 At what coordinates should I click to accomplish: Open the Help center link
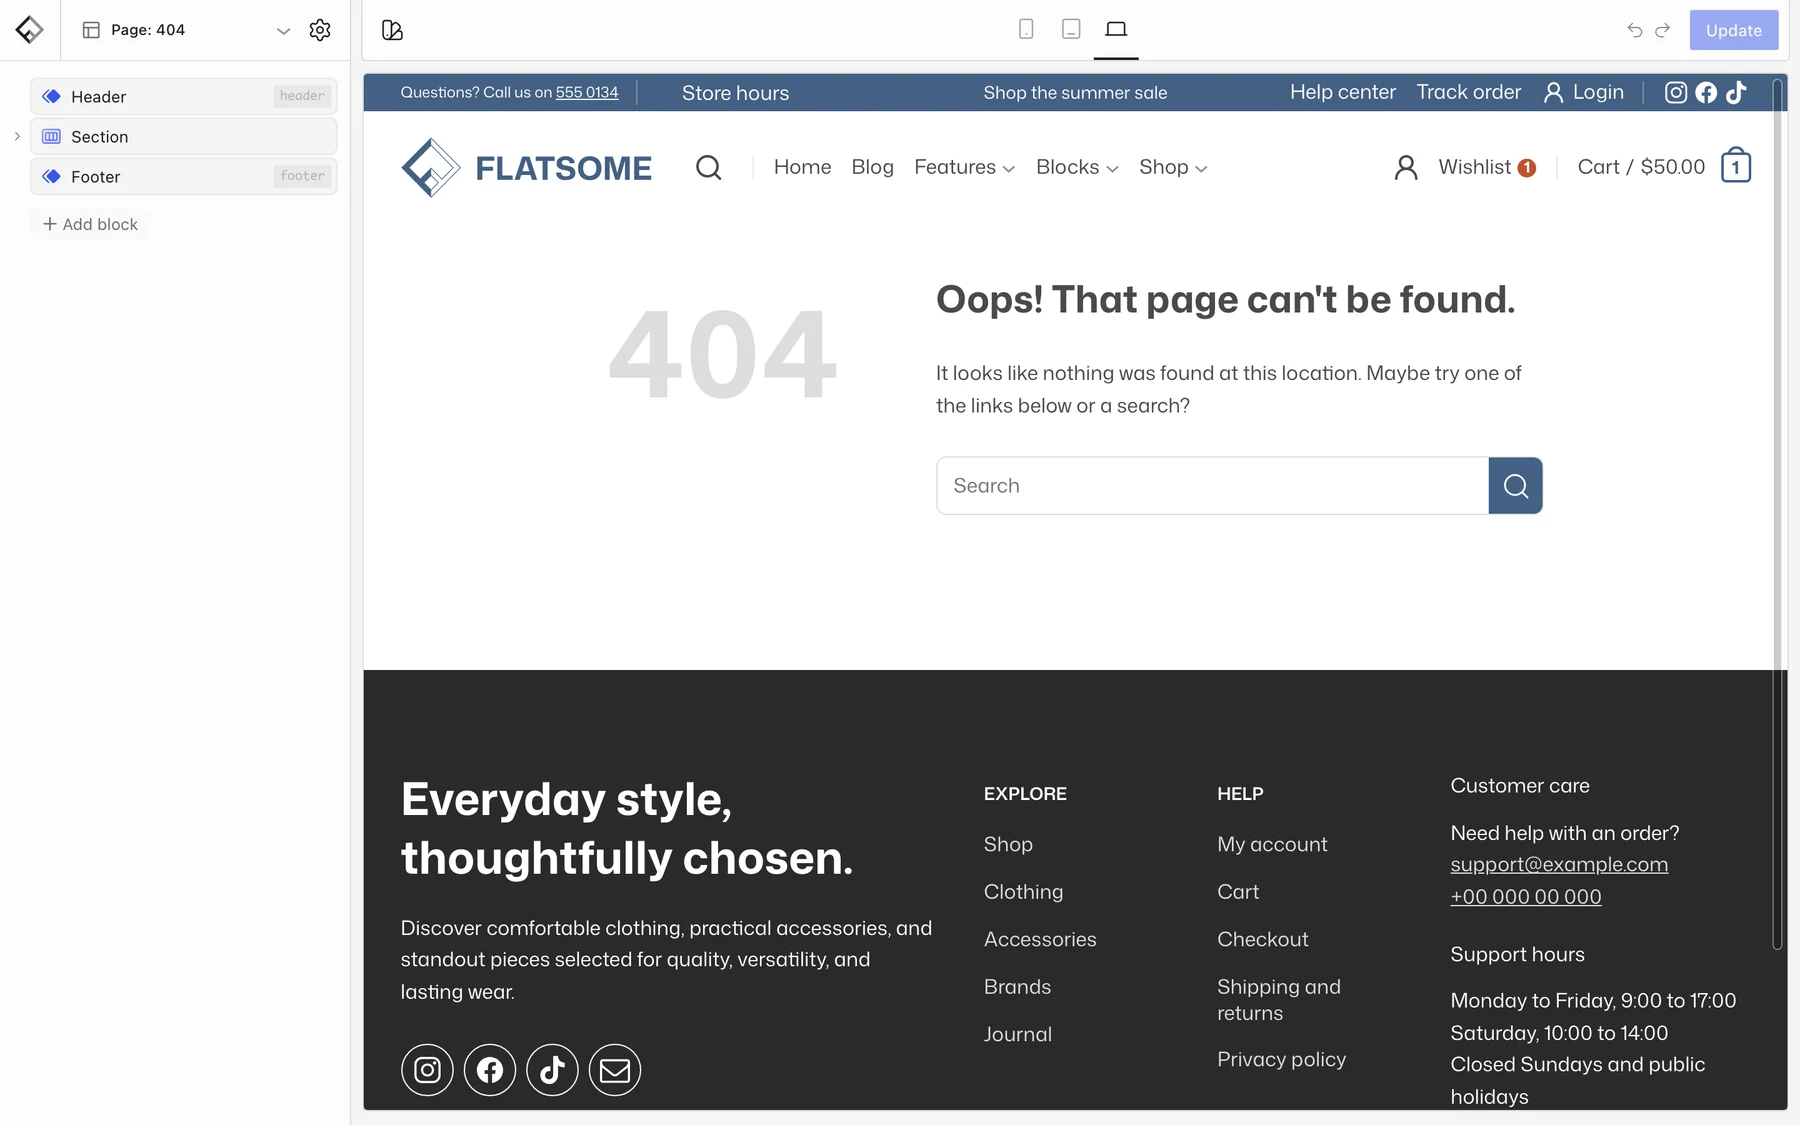click(1342, 92)
